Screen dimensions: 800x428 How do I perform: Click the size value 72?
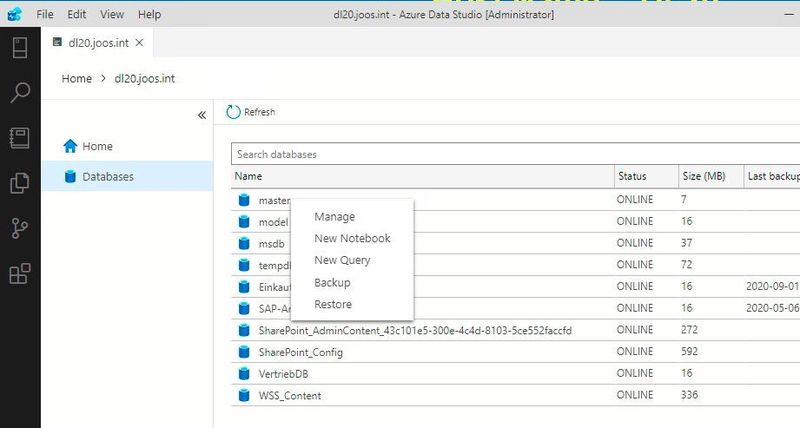(686, 265)
